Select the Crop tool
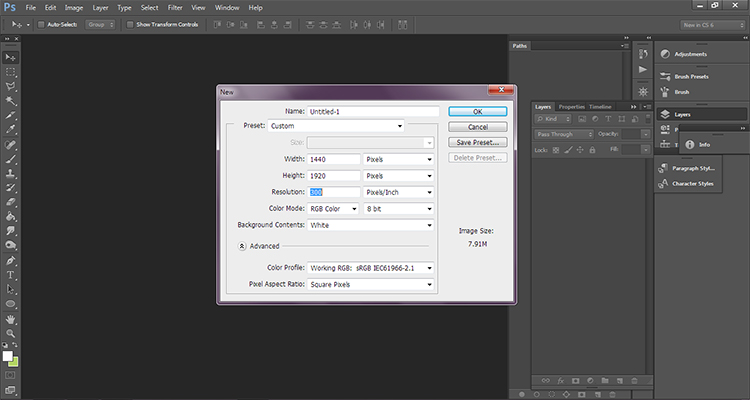 [11, 115]
